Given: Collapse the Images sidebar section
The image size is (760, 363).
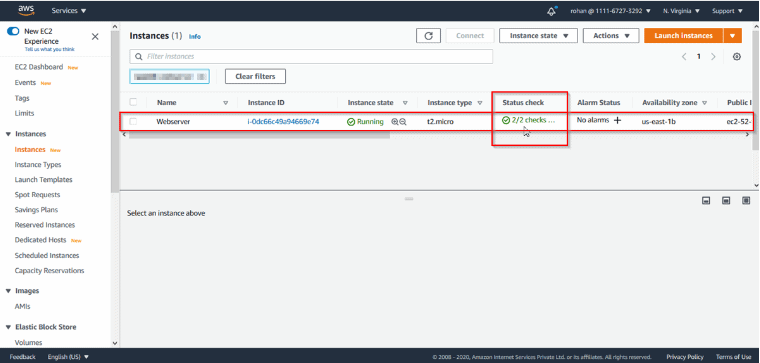Looking at the screenshot, I should [8, 291].
